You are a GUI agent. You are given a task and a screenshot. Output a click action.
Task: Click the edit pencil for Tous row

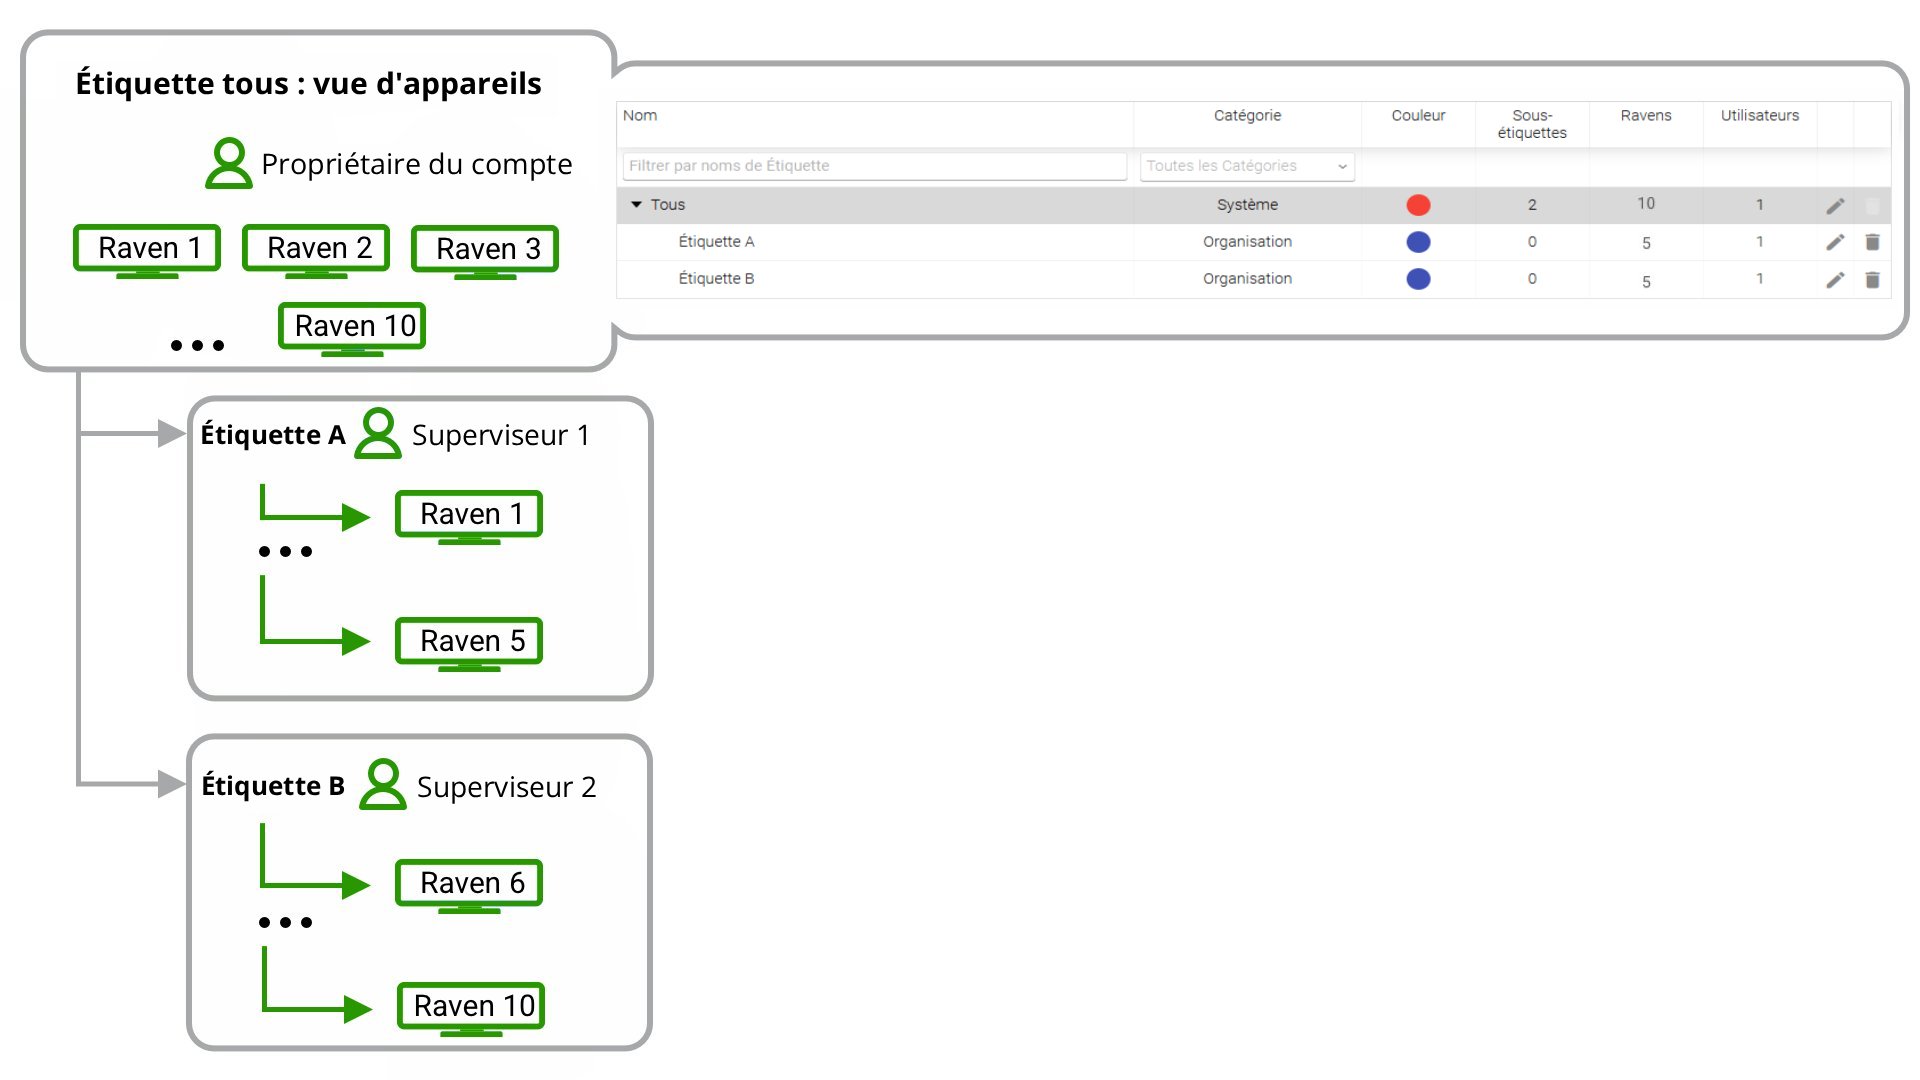1835,205
